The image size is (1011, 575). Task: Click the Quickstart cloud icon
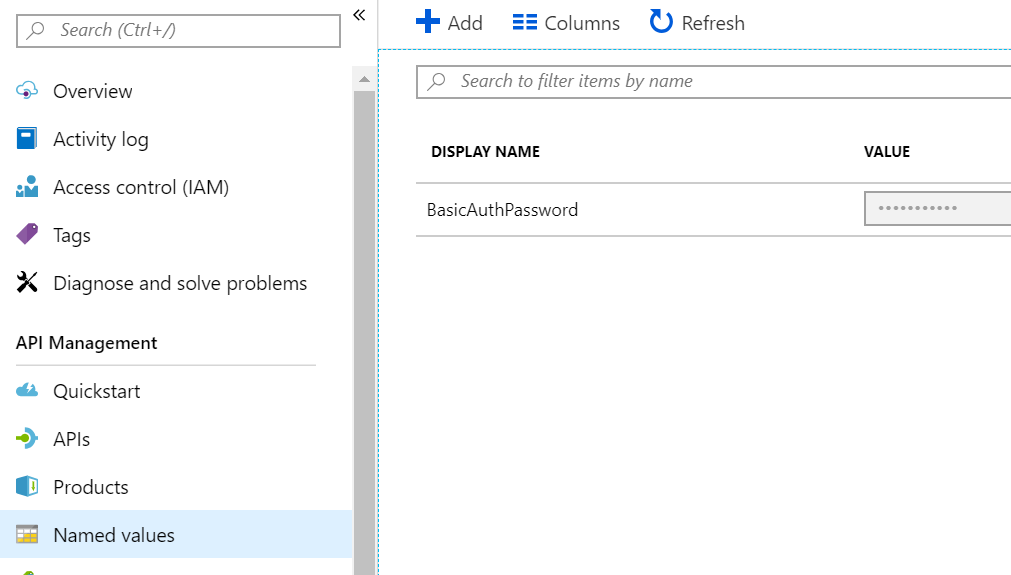tap(27, 391)
